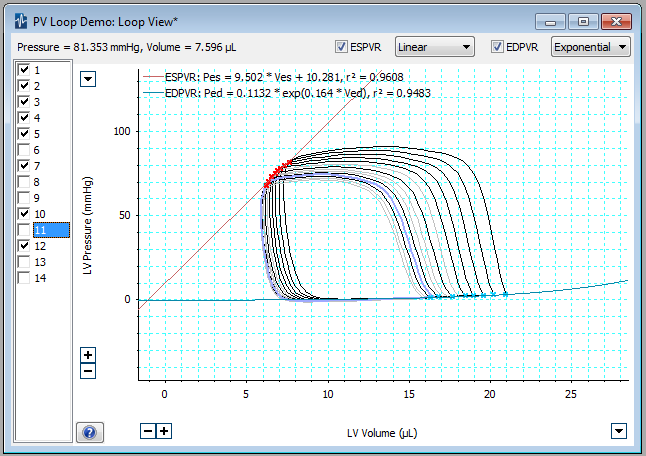Click the PV Loop app icon in title bar

[x=21, y=21]
